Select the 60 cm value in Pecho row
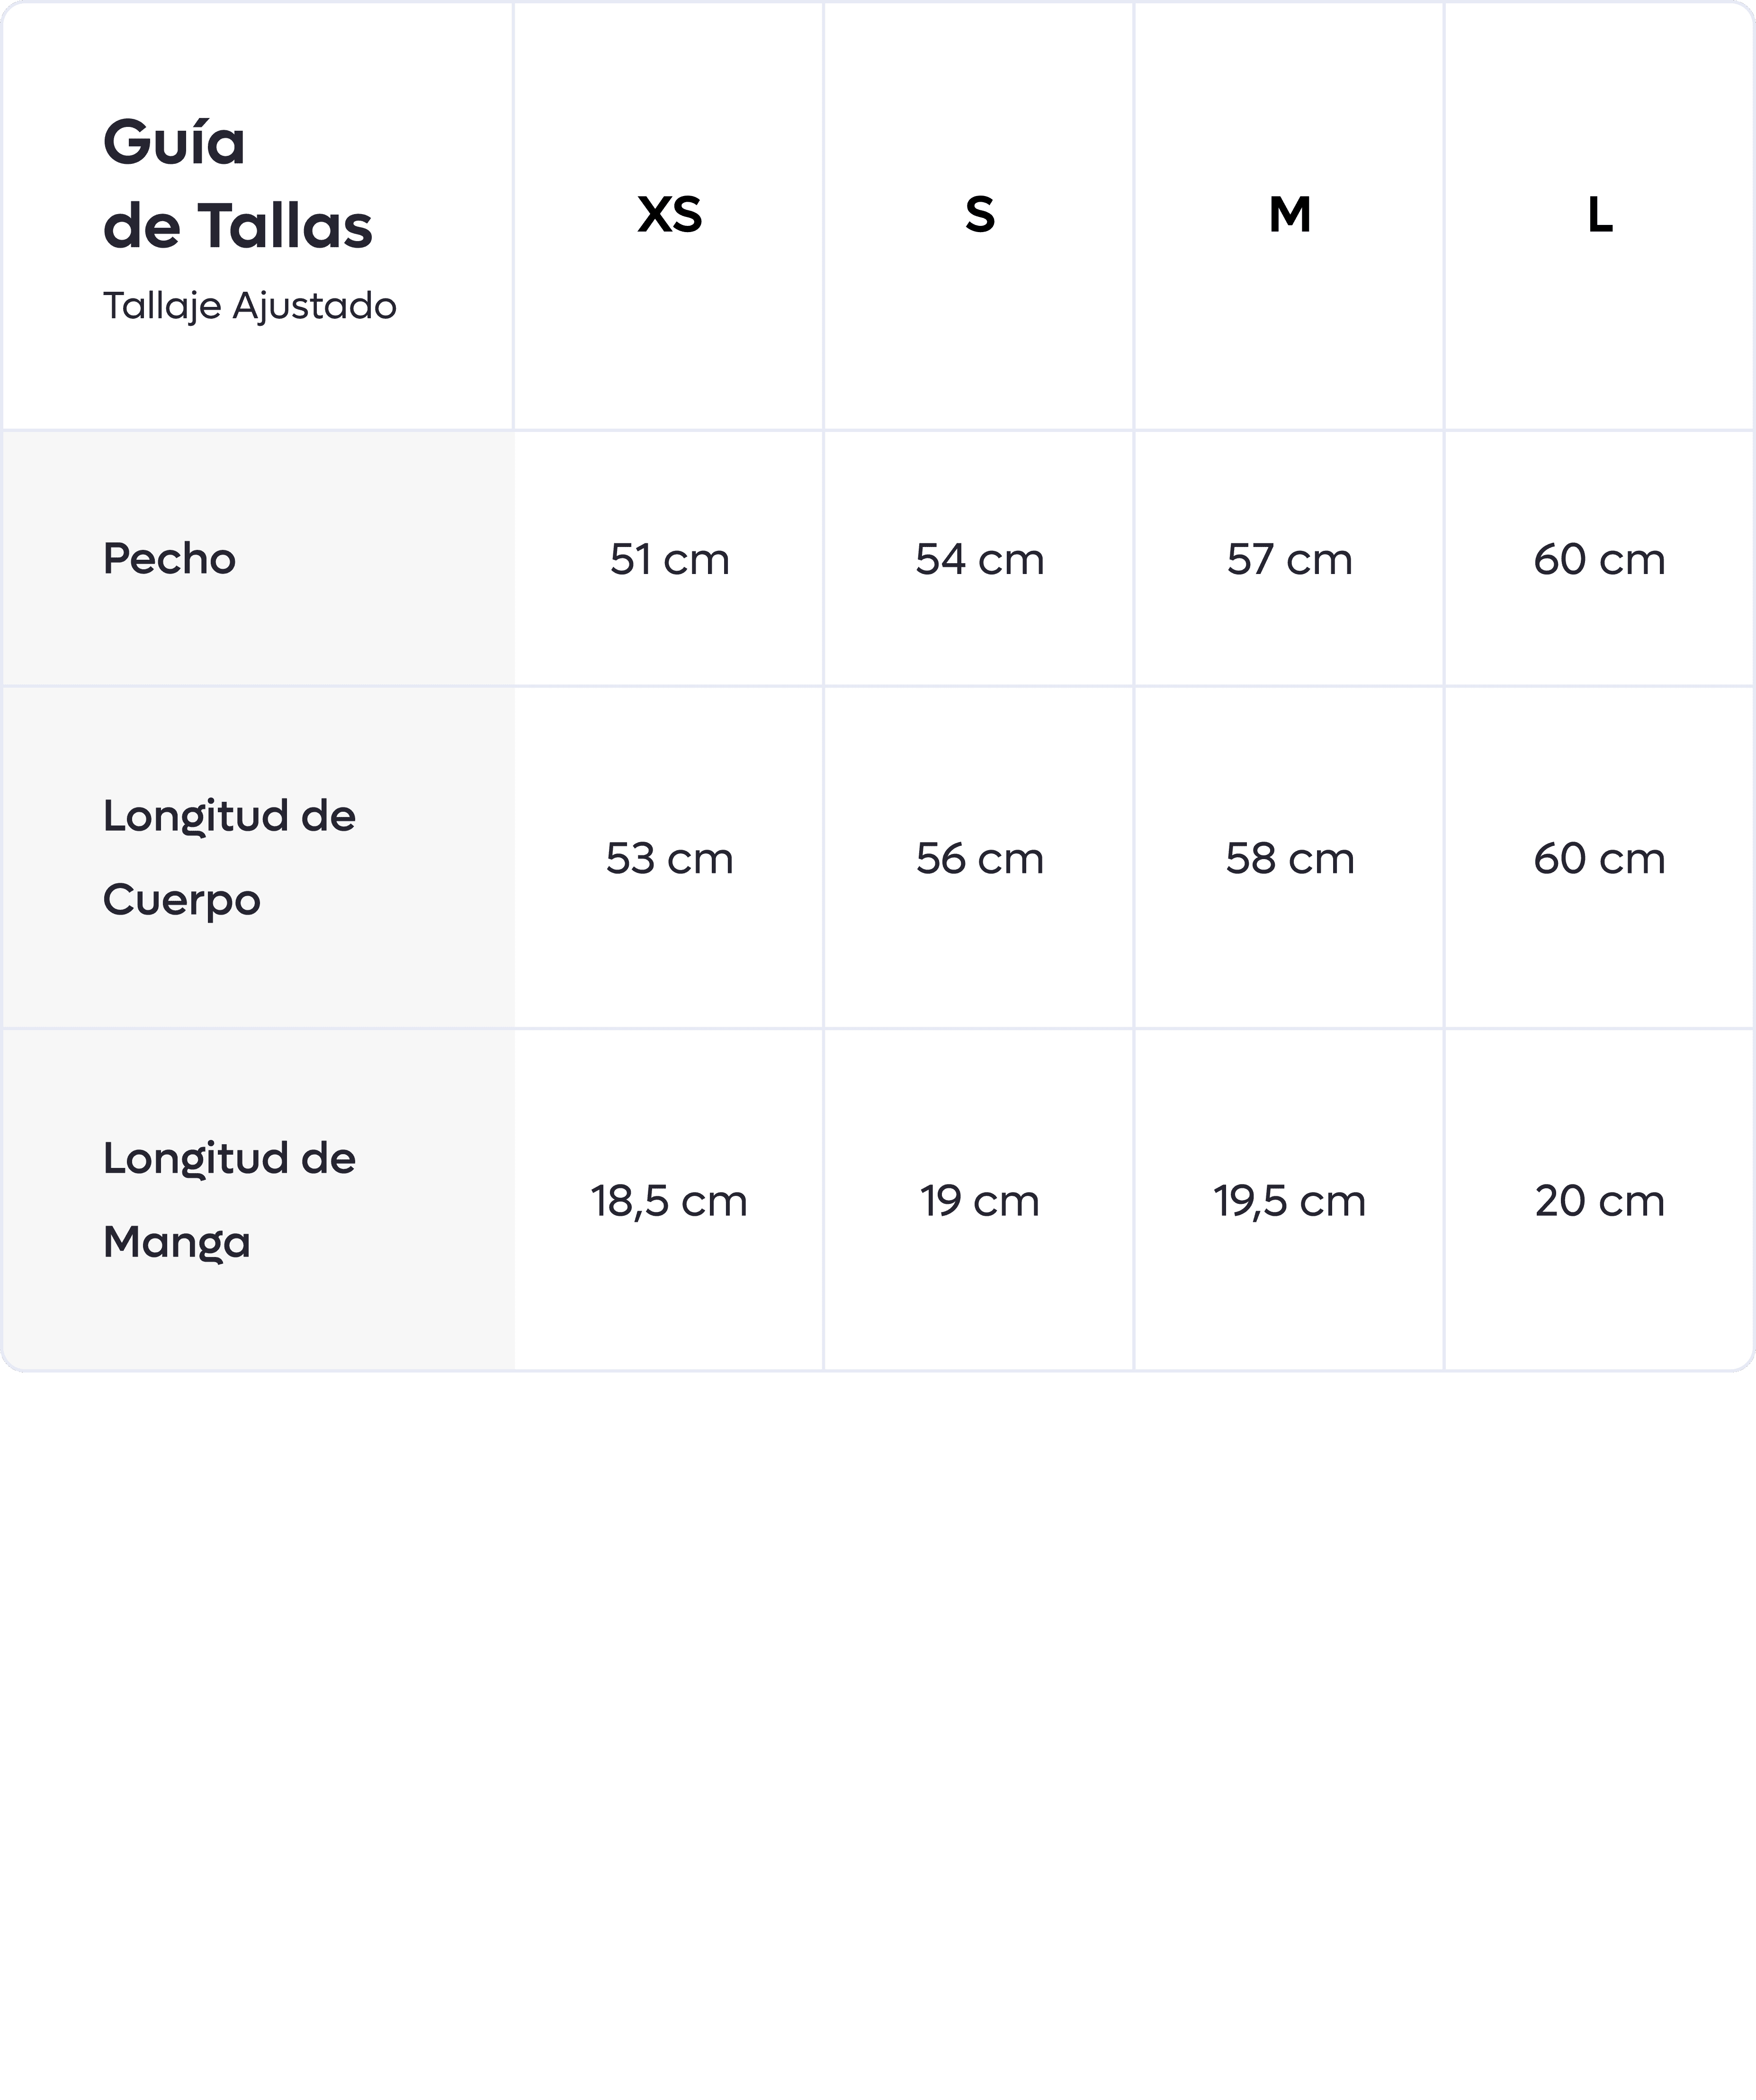The image size is (1756, 2100). point(1599,559)
